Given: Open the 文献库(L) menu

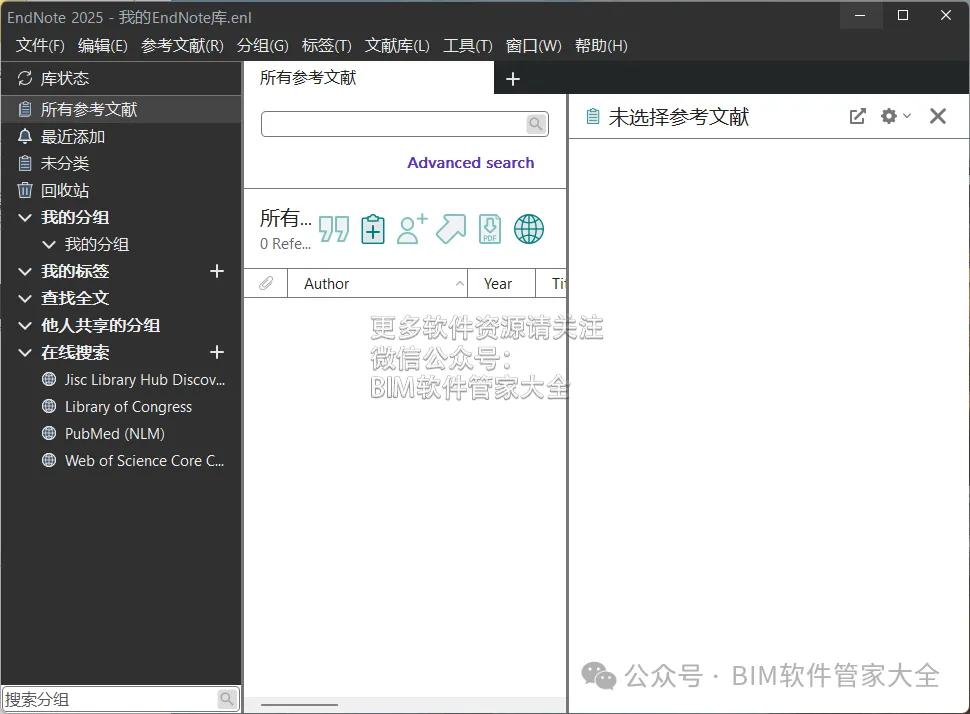Looking at the screenshot, I should point(397,46).
